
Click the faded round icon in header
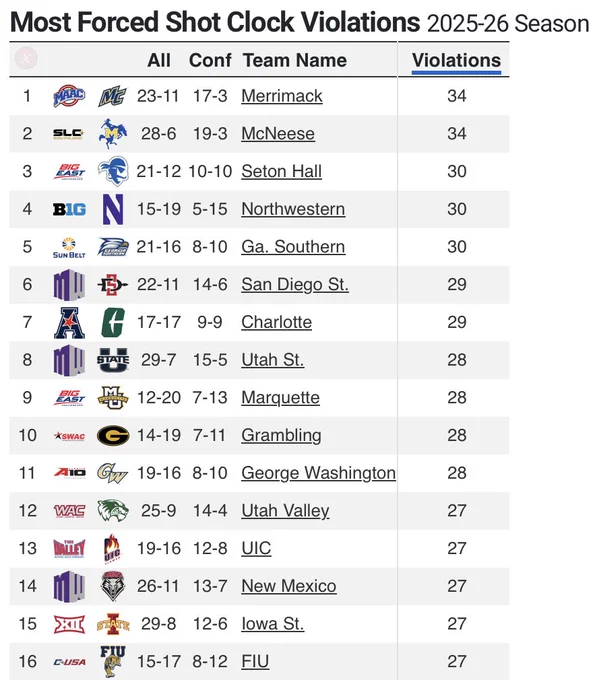[26, 58]
